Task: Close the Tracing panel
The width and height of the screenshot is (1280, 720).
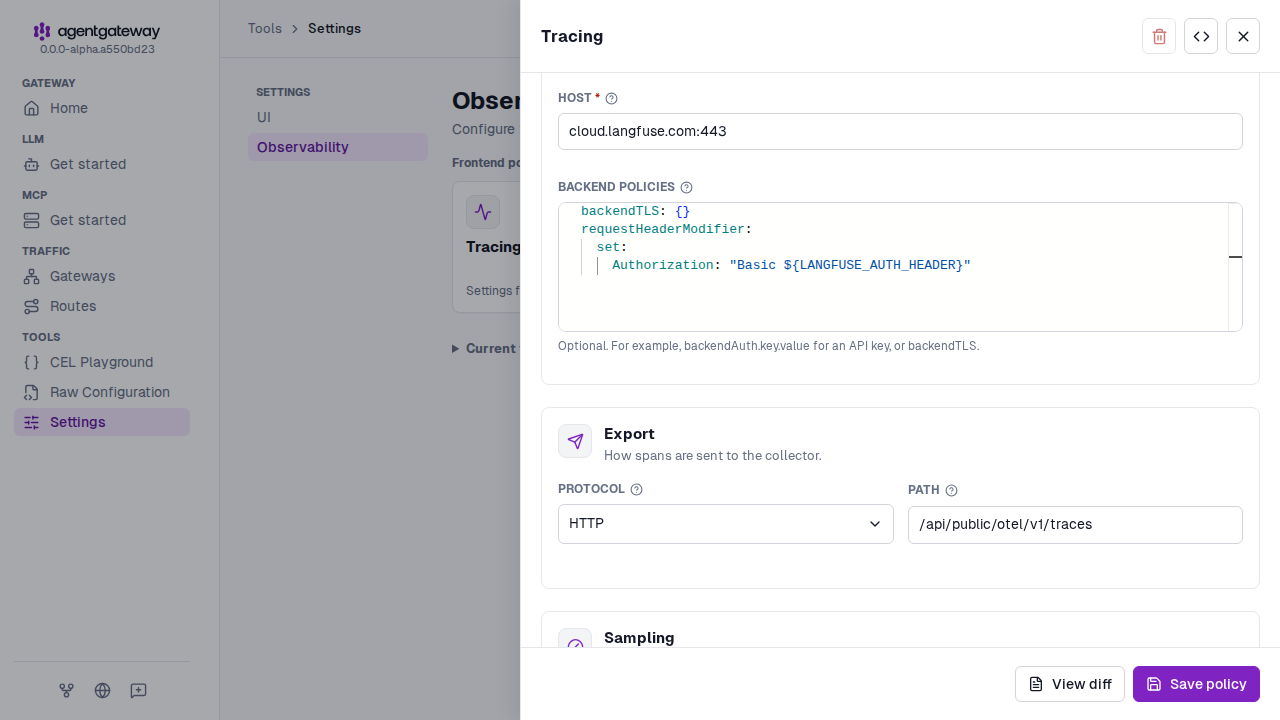Action: pyautogui.click(x=1243, y=36)
